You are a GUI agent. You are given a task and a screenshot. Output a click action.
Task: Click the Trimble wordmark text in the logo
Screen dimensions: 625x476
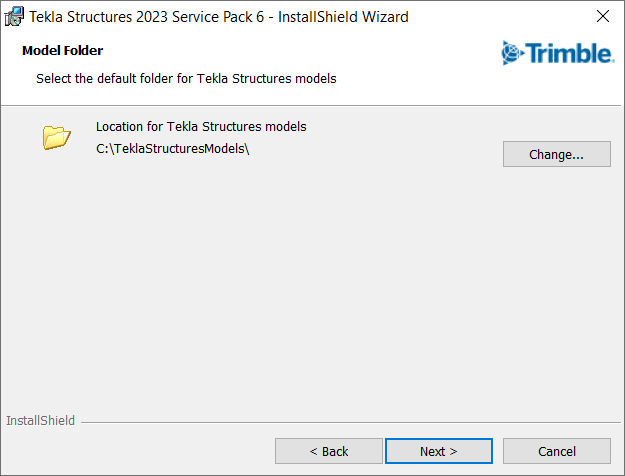569,52
